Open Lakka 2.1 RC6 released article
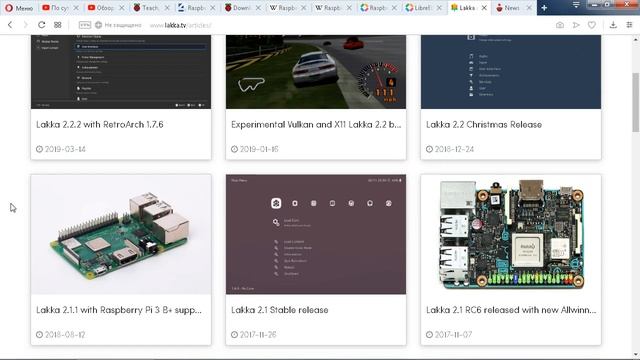 tap(511, 310)
